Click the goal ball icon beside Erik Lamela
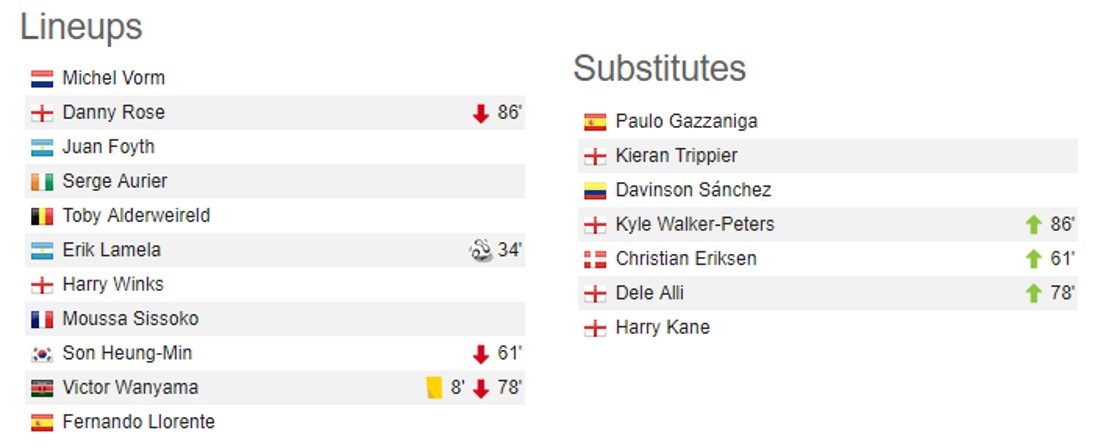Image resolution: width=1106 pixels, height=447 pixels. 481,250
